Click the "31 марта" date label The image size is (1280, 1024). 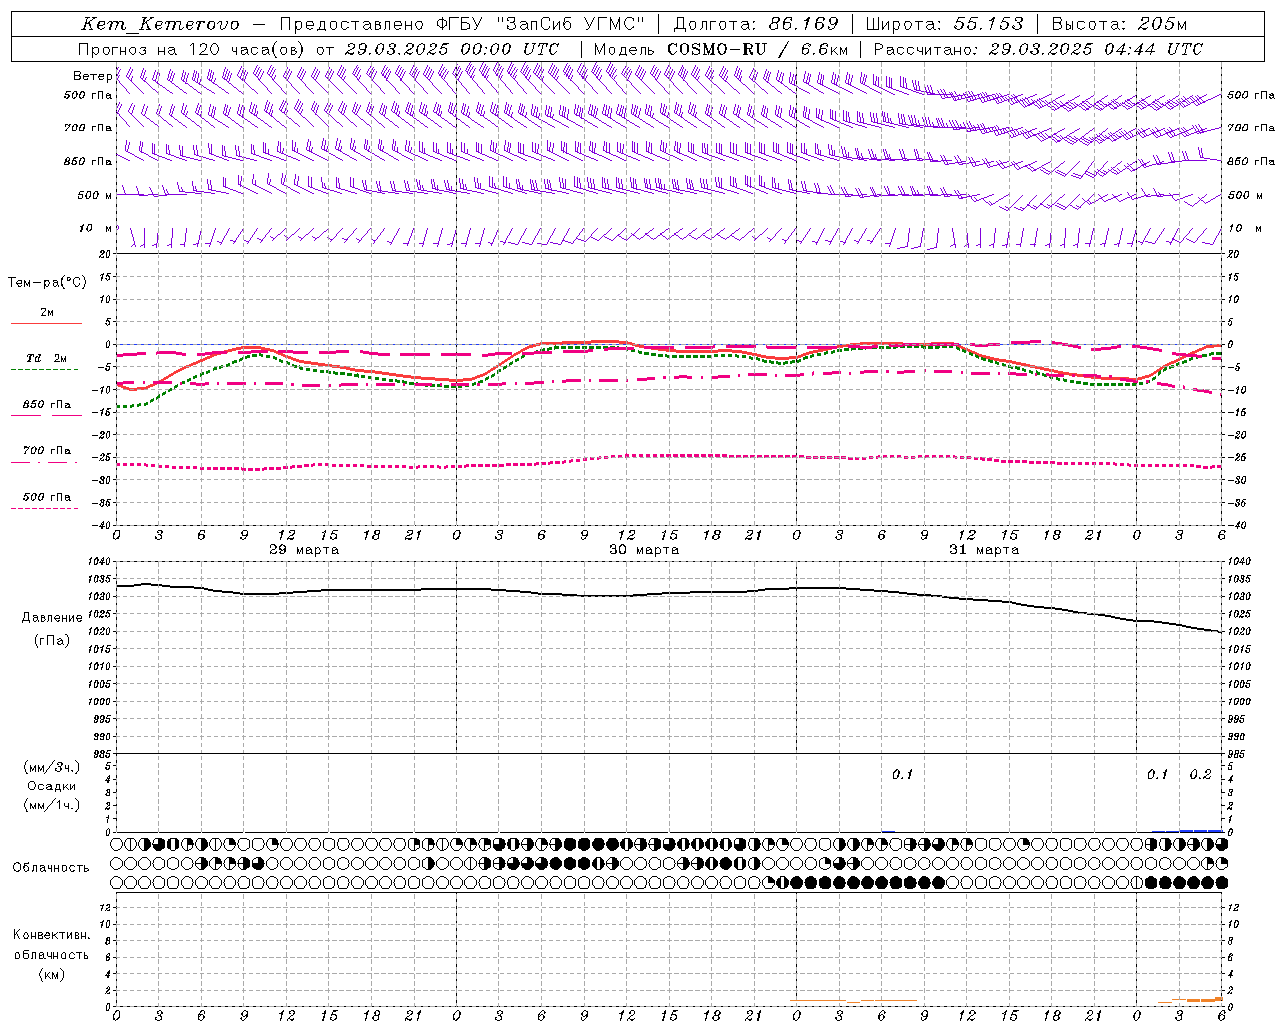[984, 550]
